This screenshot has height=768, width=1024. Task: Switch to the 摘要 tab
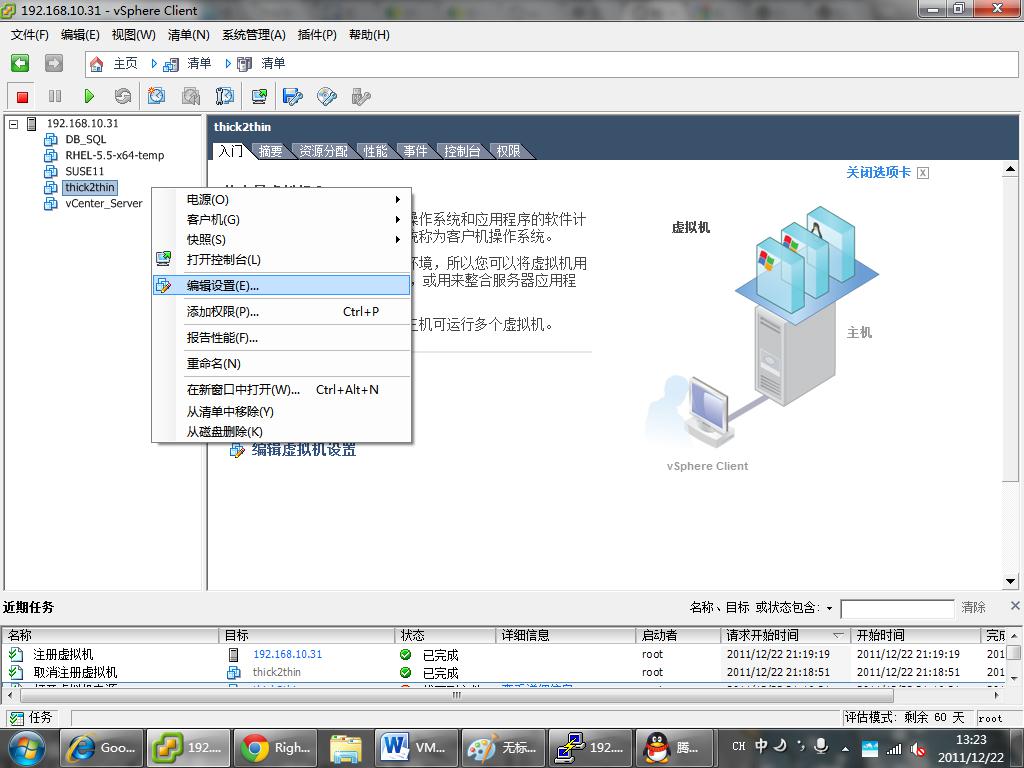[x=270, y=152]
